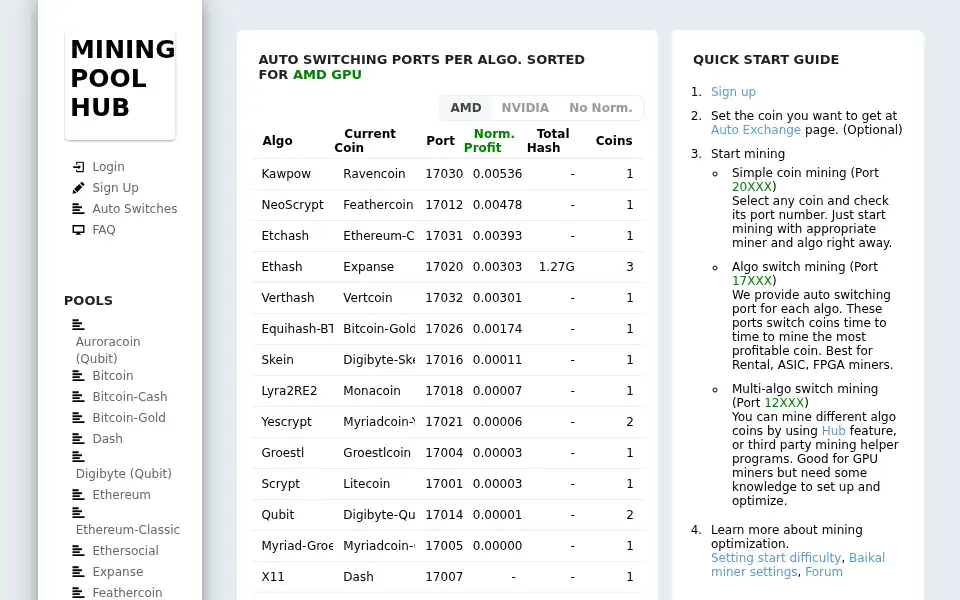Click port 17031 in Etchash row
Viewport: 960px width, 600px height.
tap(444, 236)
